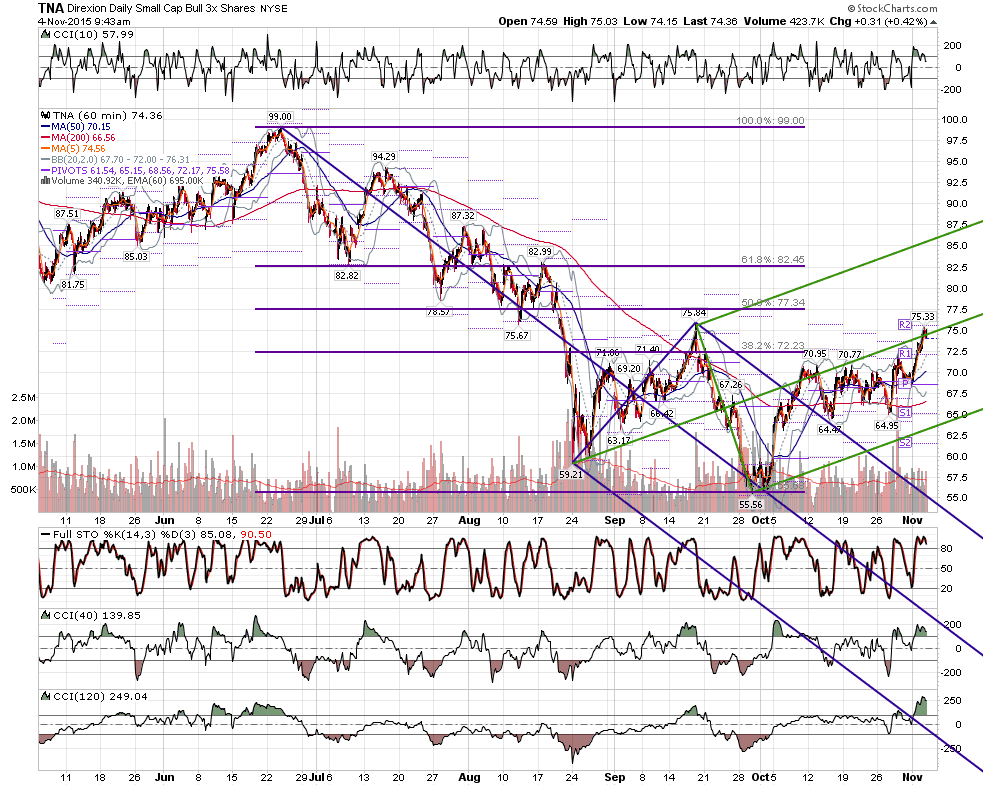Click the 85.03 price label
Screen dimensions: 983x785
click(135, 256)
